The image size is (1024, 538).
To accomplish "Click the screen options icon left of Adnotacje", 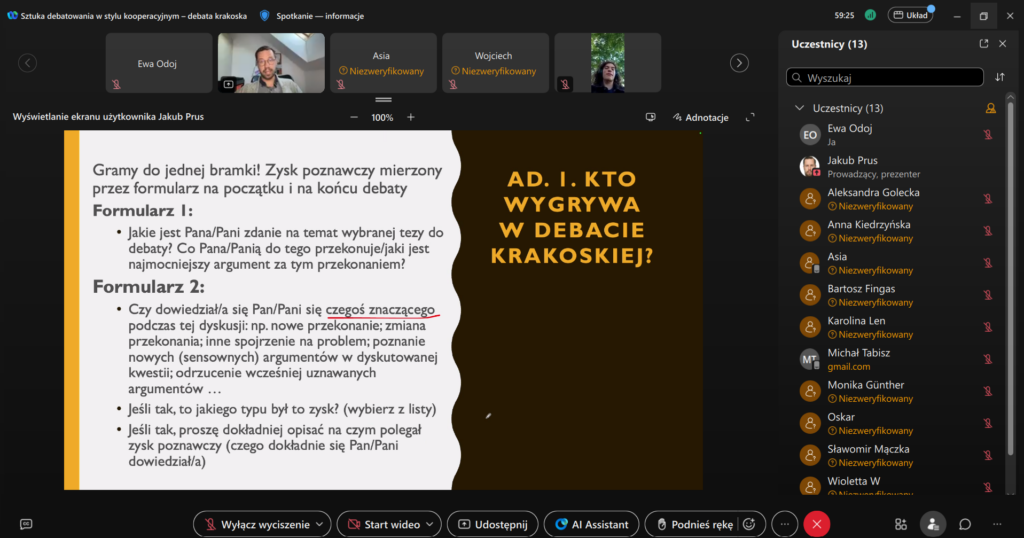I will pyautogui.click(x=650, y=118).
